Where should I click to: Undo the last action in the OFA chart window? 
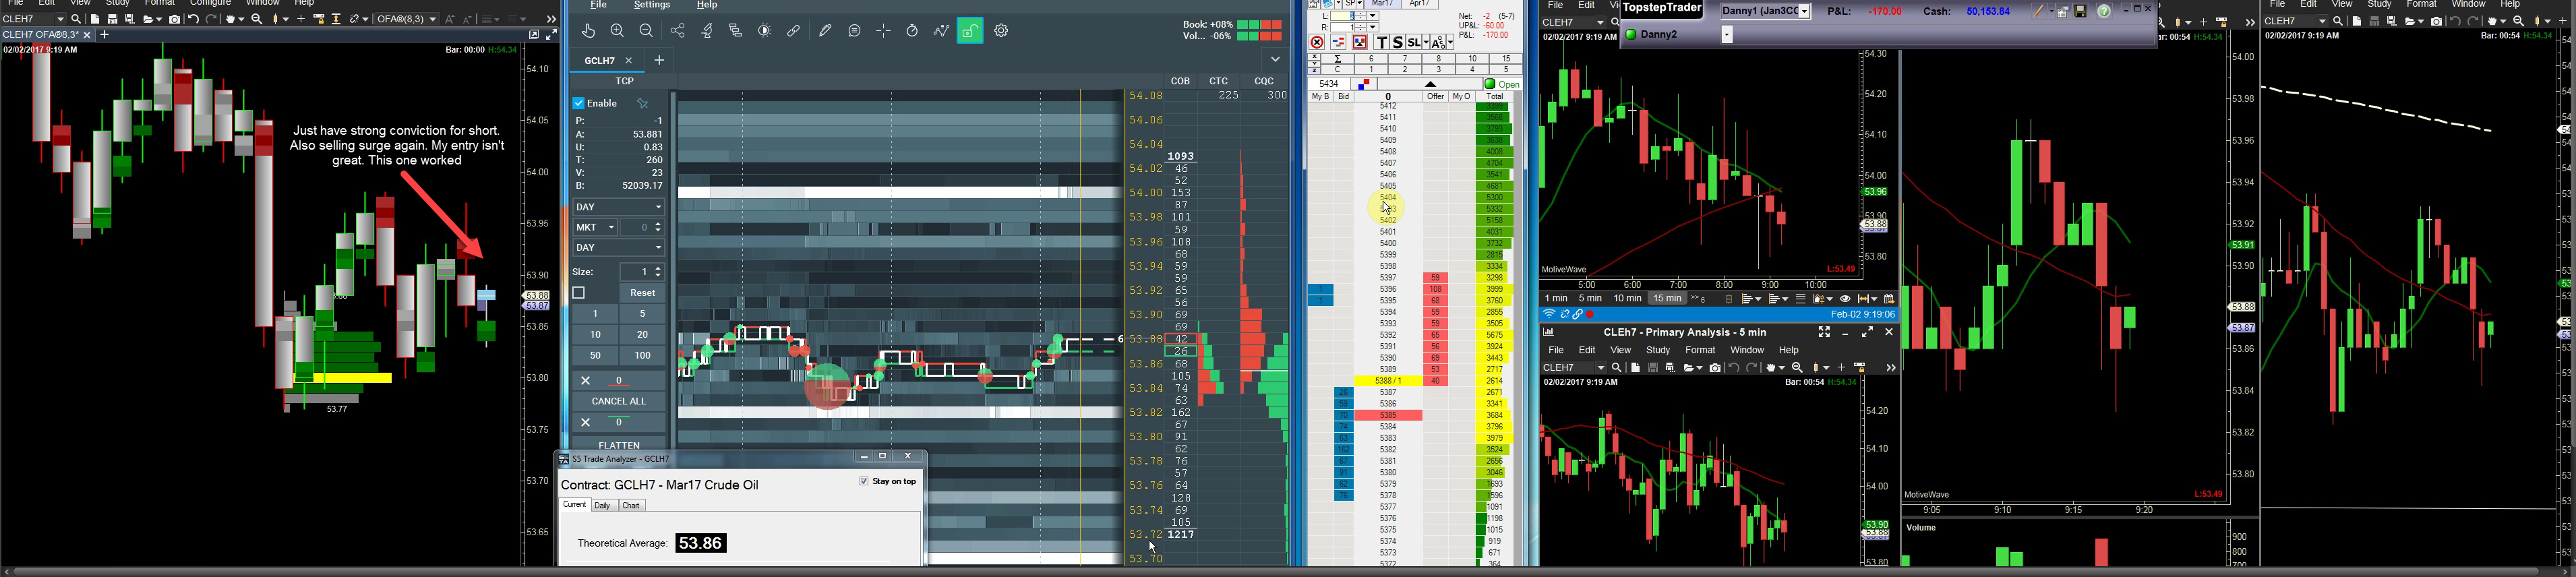pyautogui.click(x=194, y=19)
